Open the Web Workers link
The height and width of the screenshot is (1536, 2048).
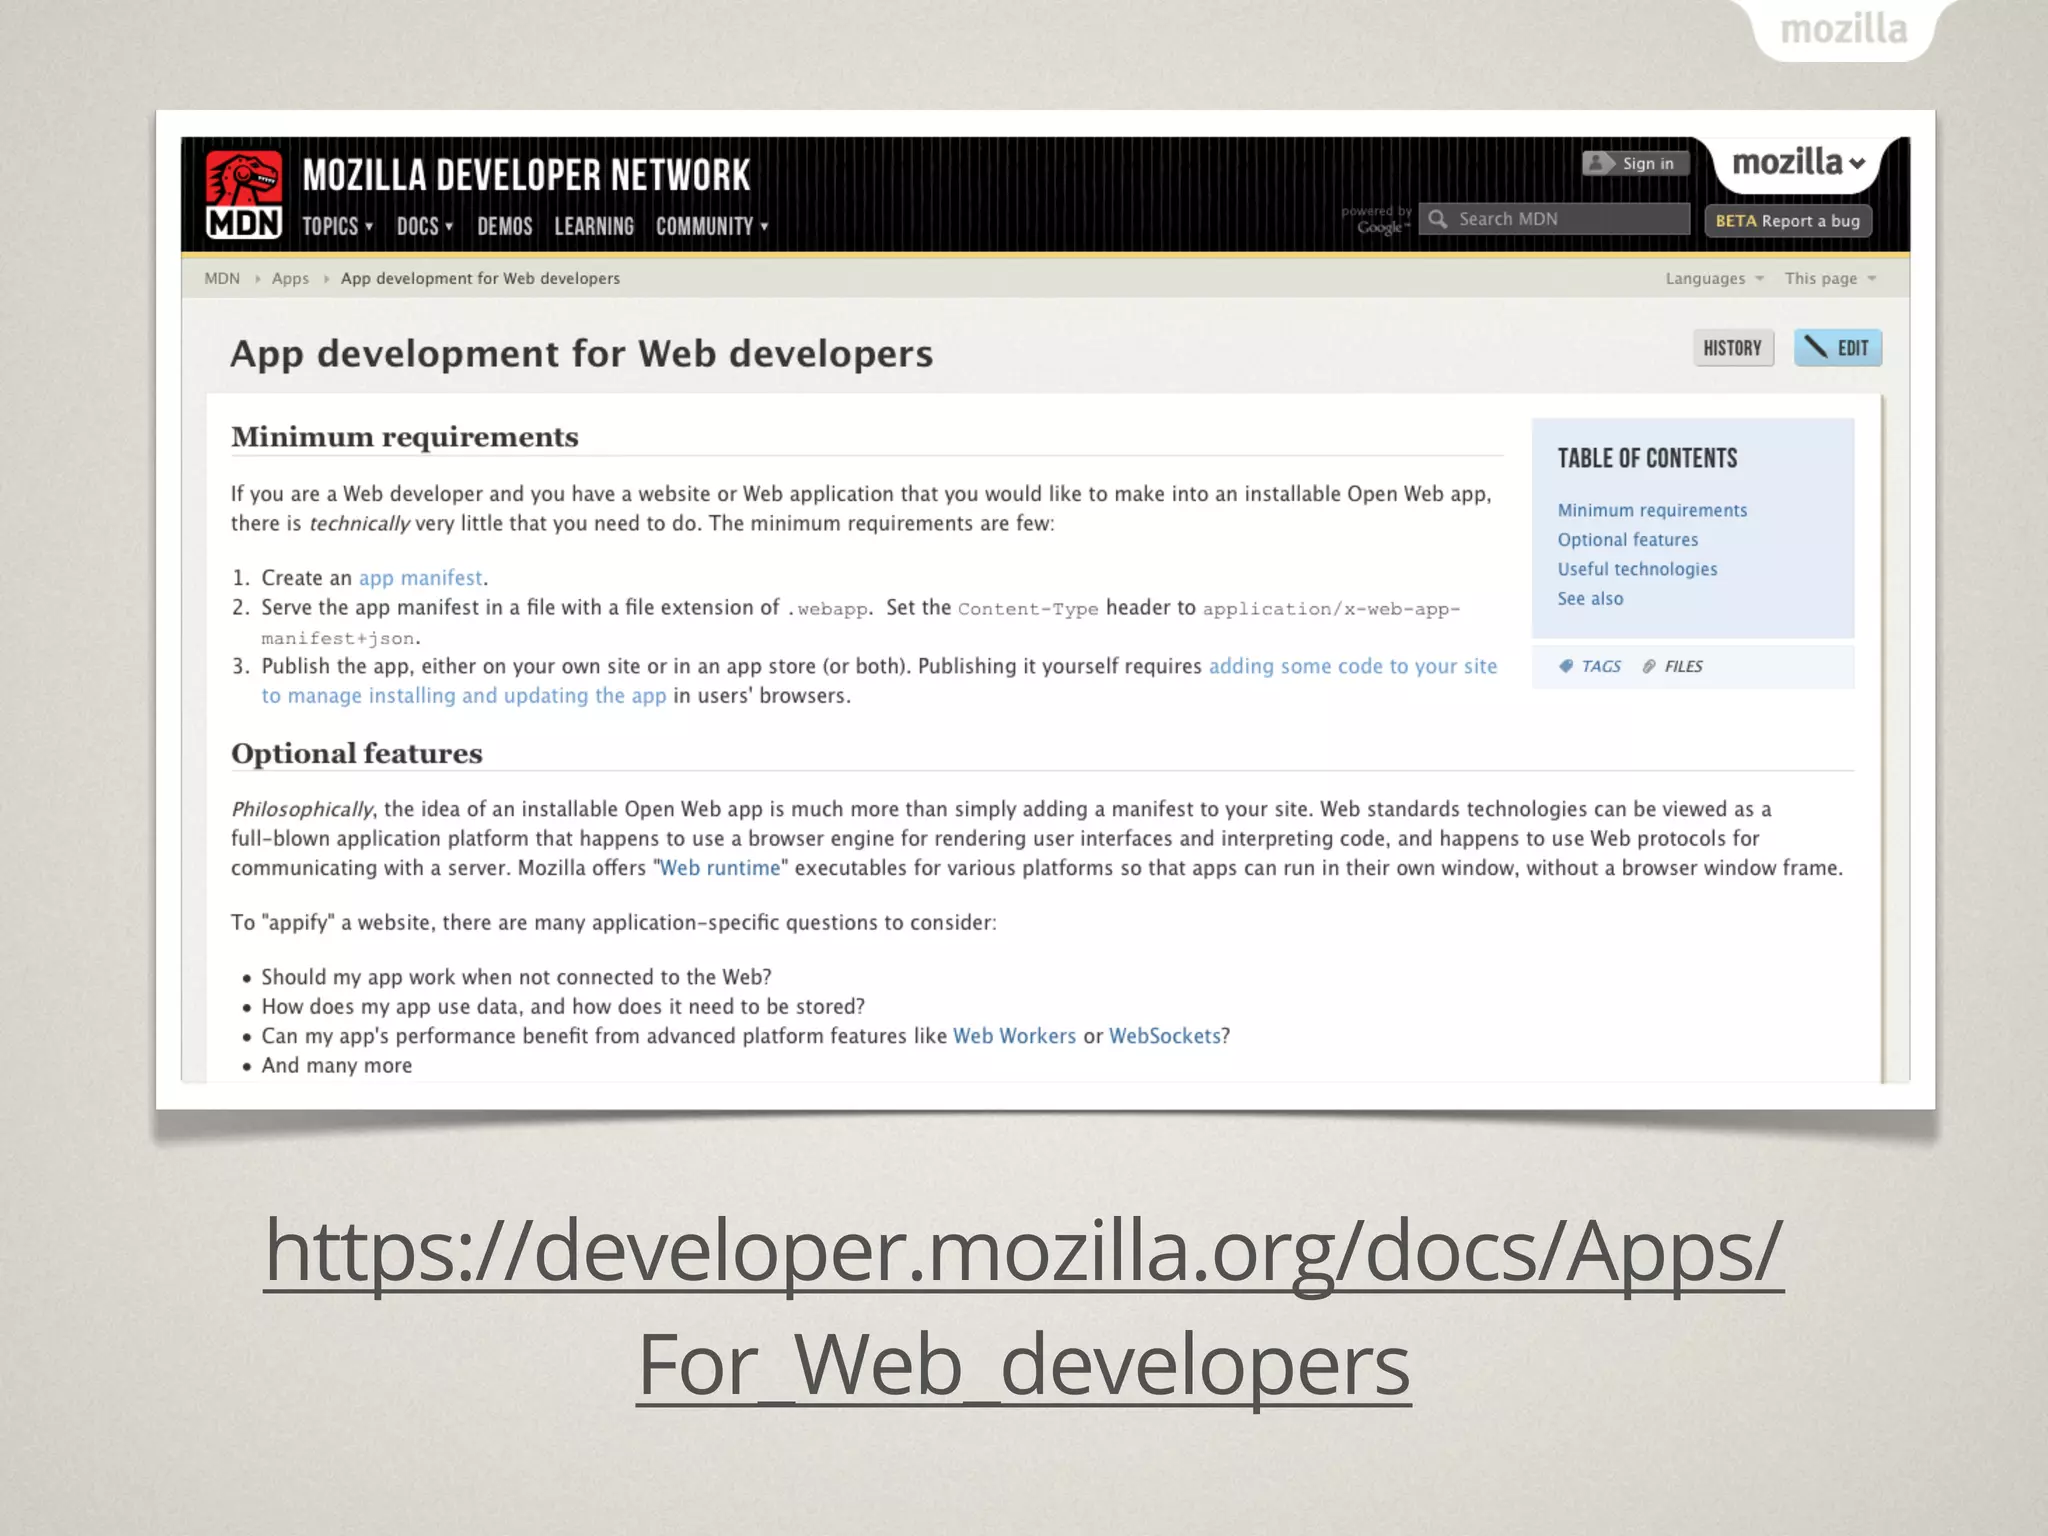point(1014,1036)
